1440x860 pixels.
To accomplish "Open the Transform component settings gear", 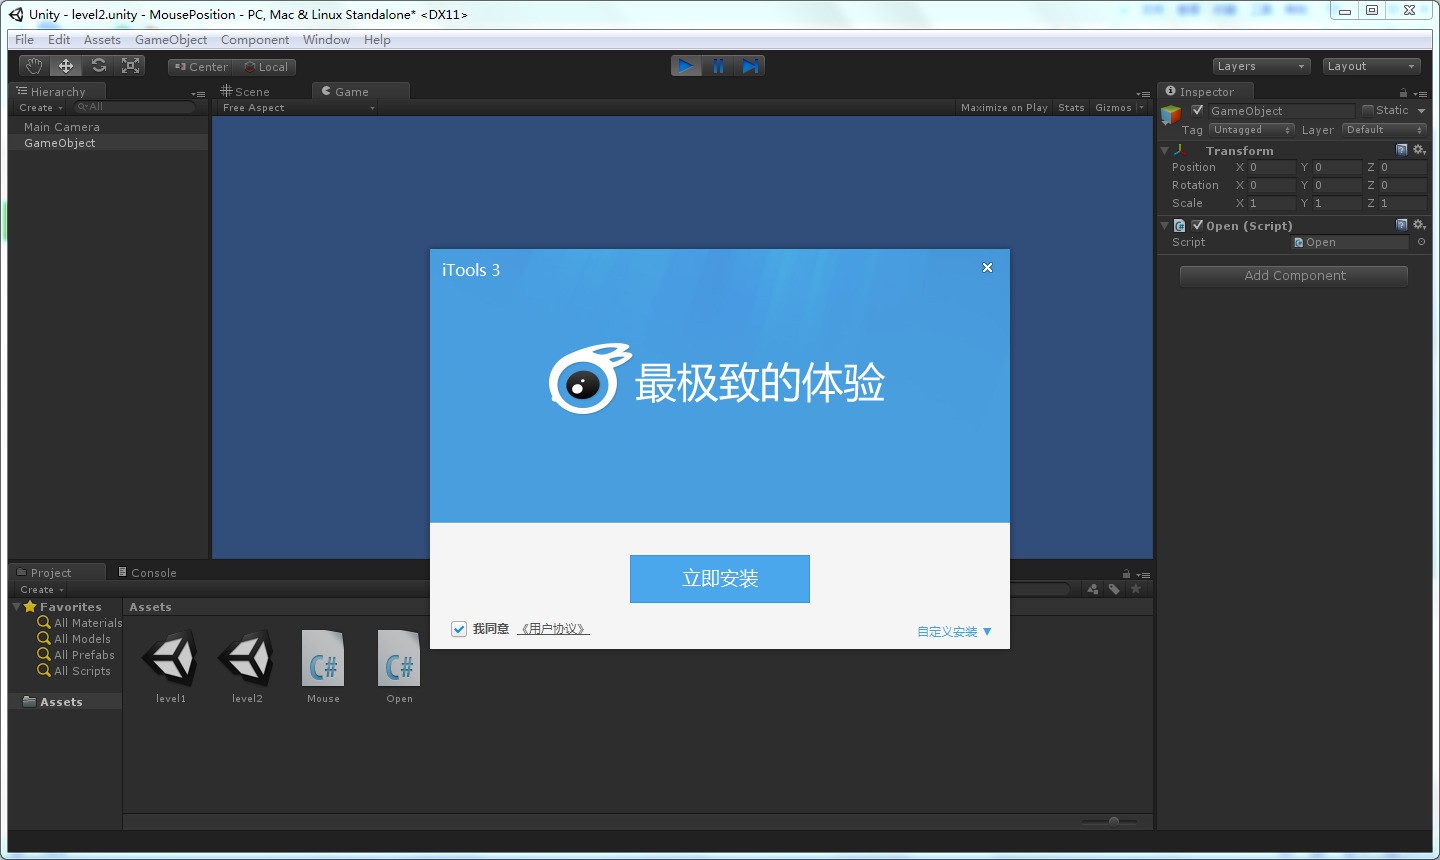I will pos(1420,150).
